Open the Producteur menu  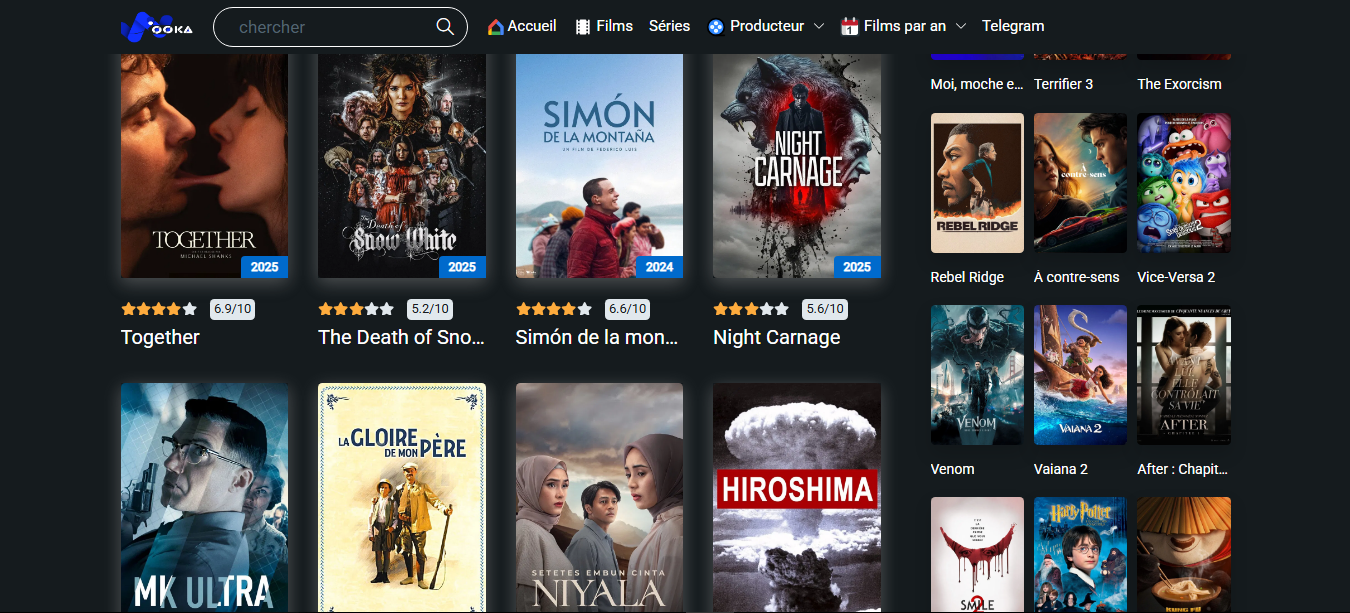click(x=765, y=26)
